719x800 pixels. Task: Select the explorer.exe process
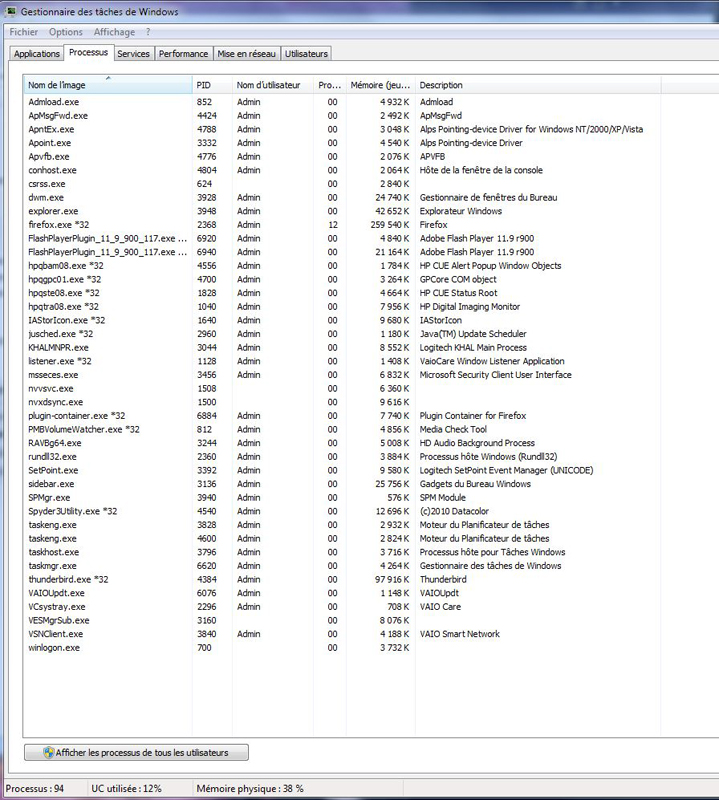coord(344,211)
